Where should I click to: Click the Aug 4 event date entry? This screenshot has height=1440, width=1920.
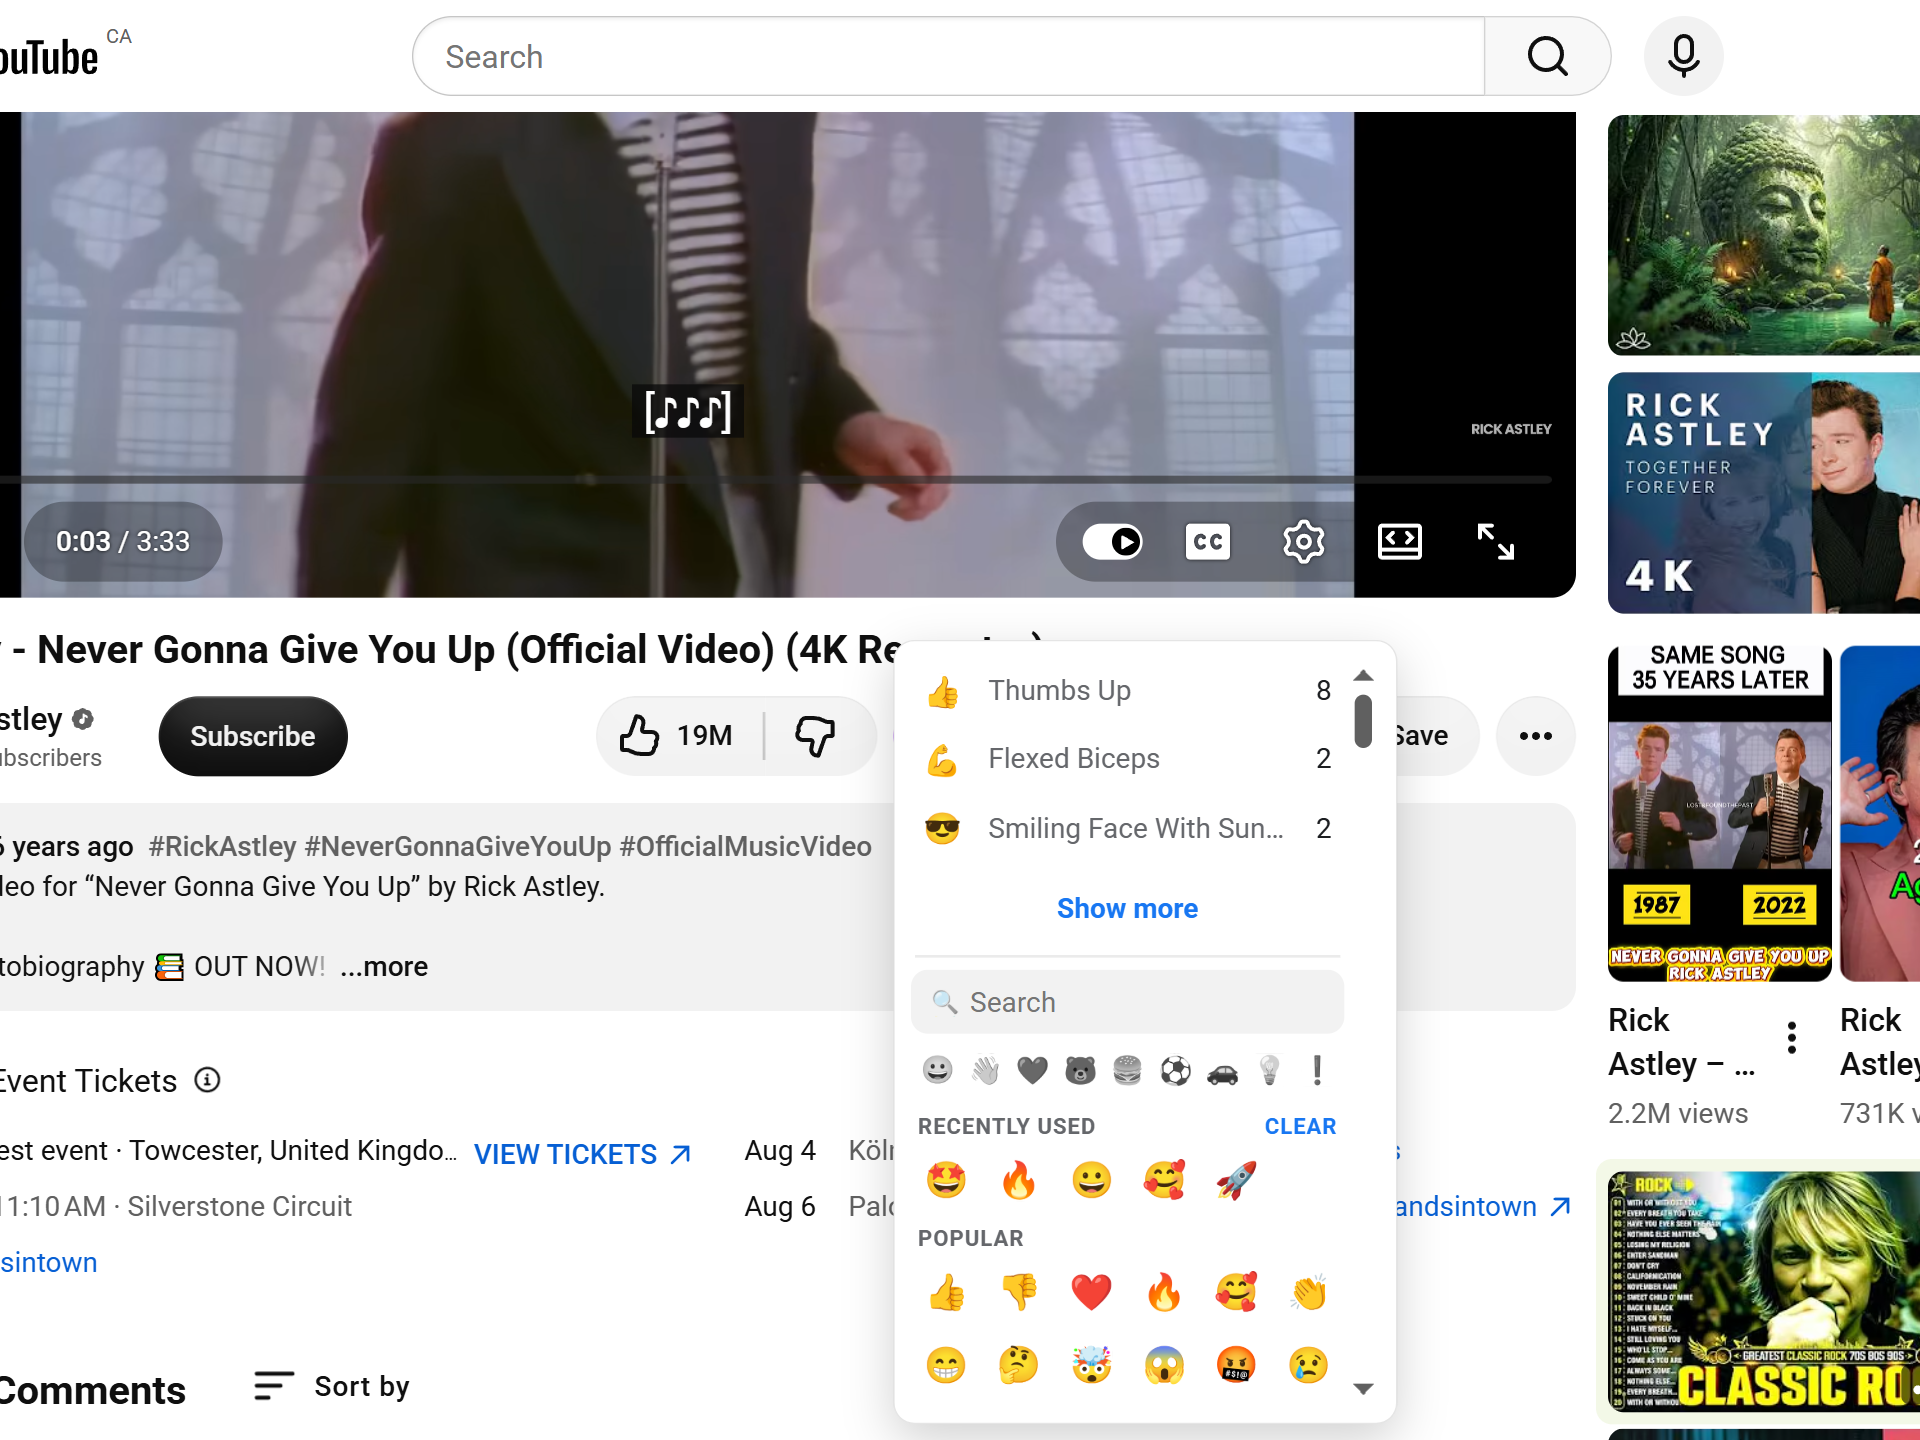coord(780,1150)
